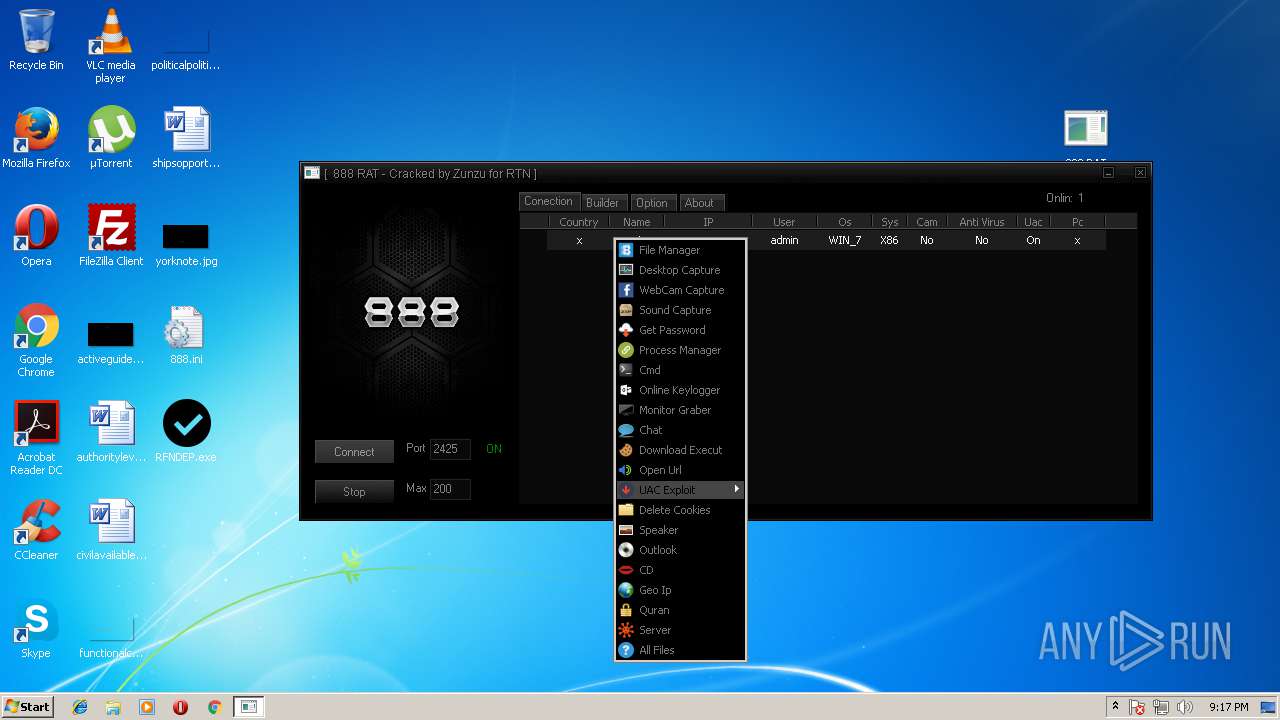Image resolution: width=1280 pixels, height=720 pixels.
Task: Select the All Files question-mark icon
Action: click(x=626, y=650)
